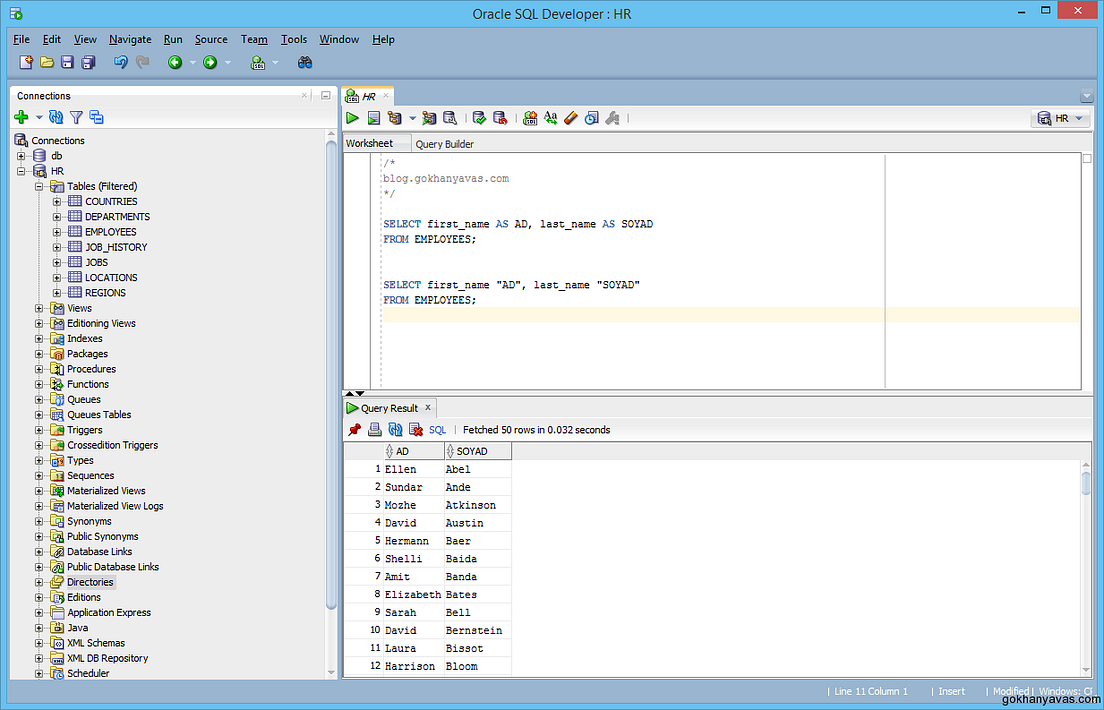Image resolution: width=1104 pixels, height=710 pixels.
Task: Minimize the Connections panel
Action: tap(325, 95)
